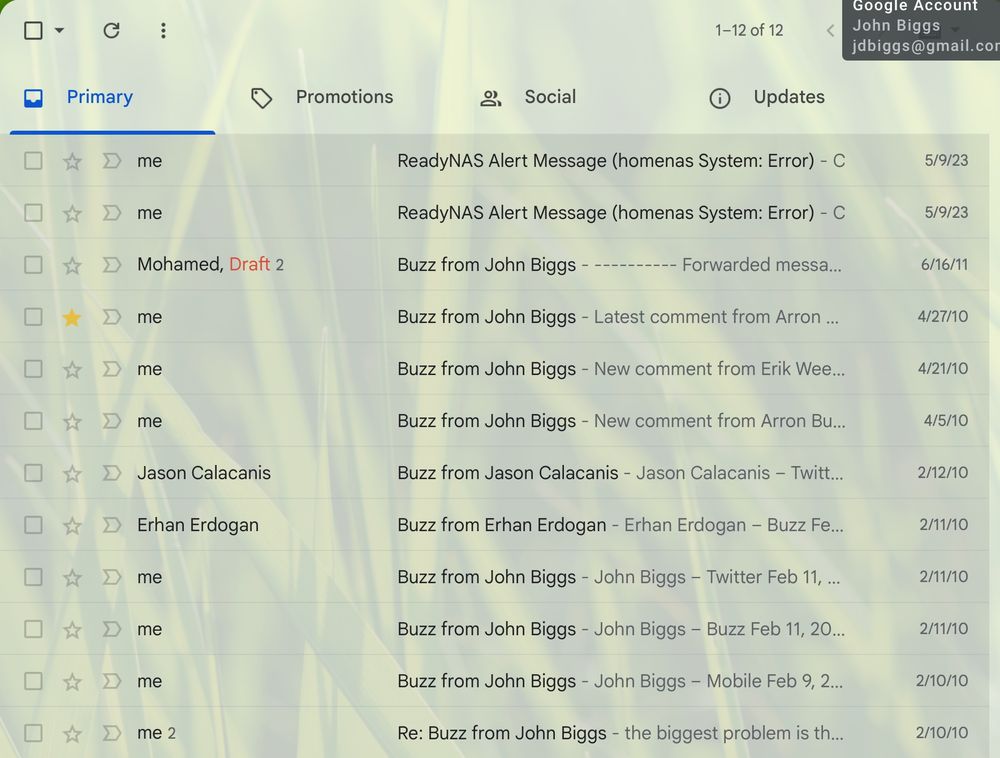Screen dimensions: 1000x758
Task: Mark the 2/10/10 Mobile Feb 9 email important
Action: coord(112,681)
